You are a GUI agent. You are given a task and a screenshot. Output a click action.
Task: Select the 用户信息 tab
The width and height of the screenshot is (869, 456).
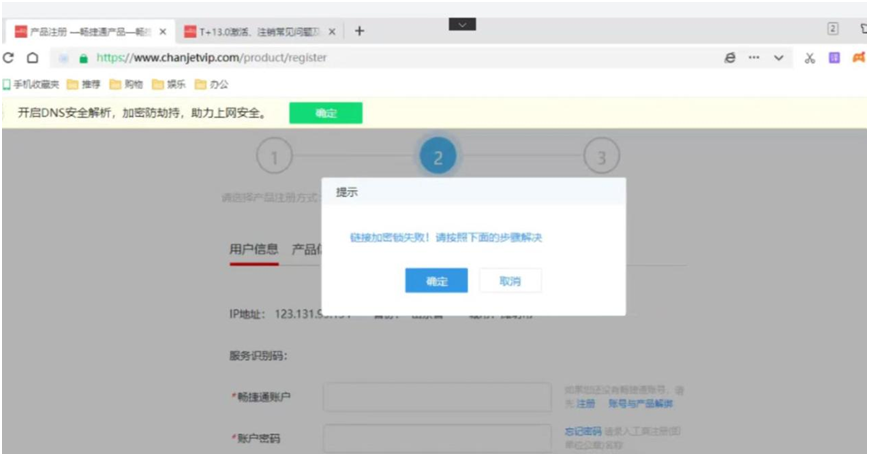[254, 249]
